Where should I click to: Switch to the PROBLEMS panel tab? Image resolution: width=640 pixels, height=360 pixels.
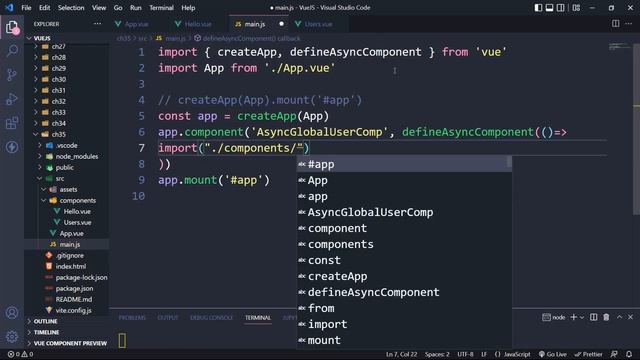pyautogui.click(x=132, y=318)
